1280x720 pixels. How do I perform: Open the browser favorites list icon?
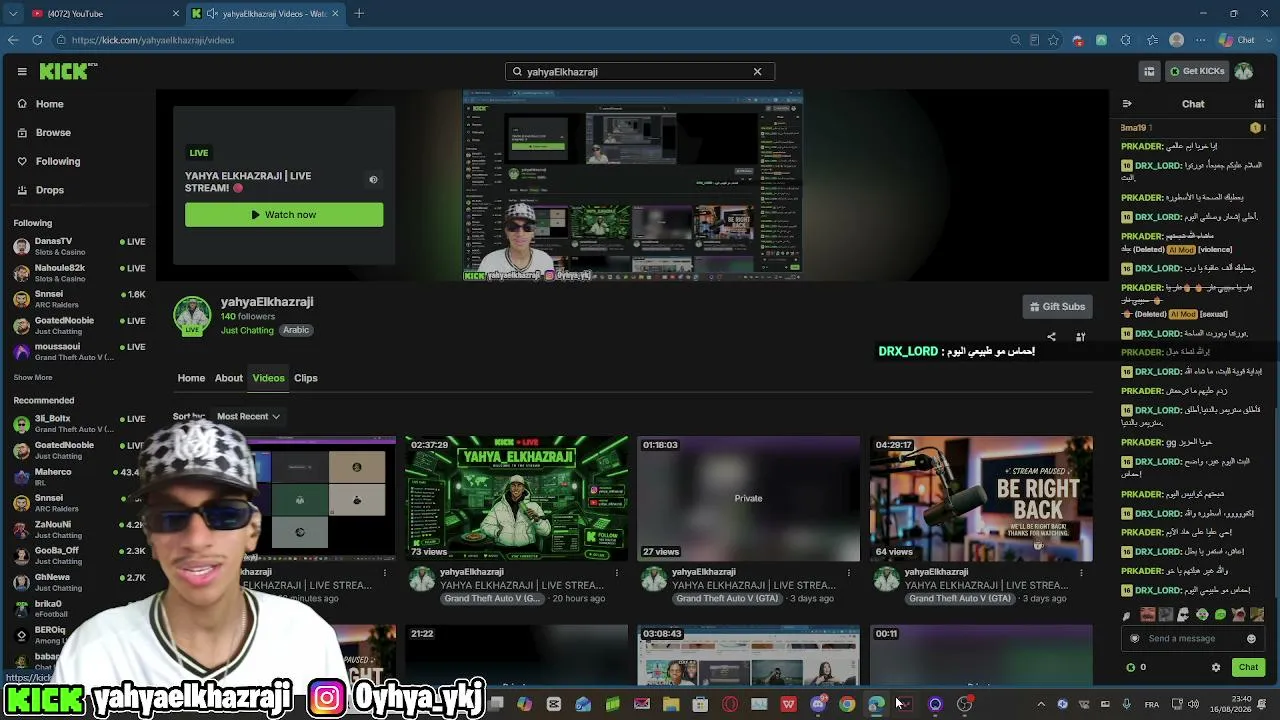click(x=1153, y=40)
